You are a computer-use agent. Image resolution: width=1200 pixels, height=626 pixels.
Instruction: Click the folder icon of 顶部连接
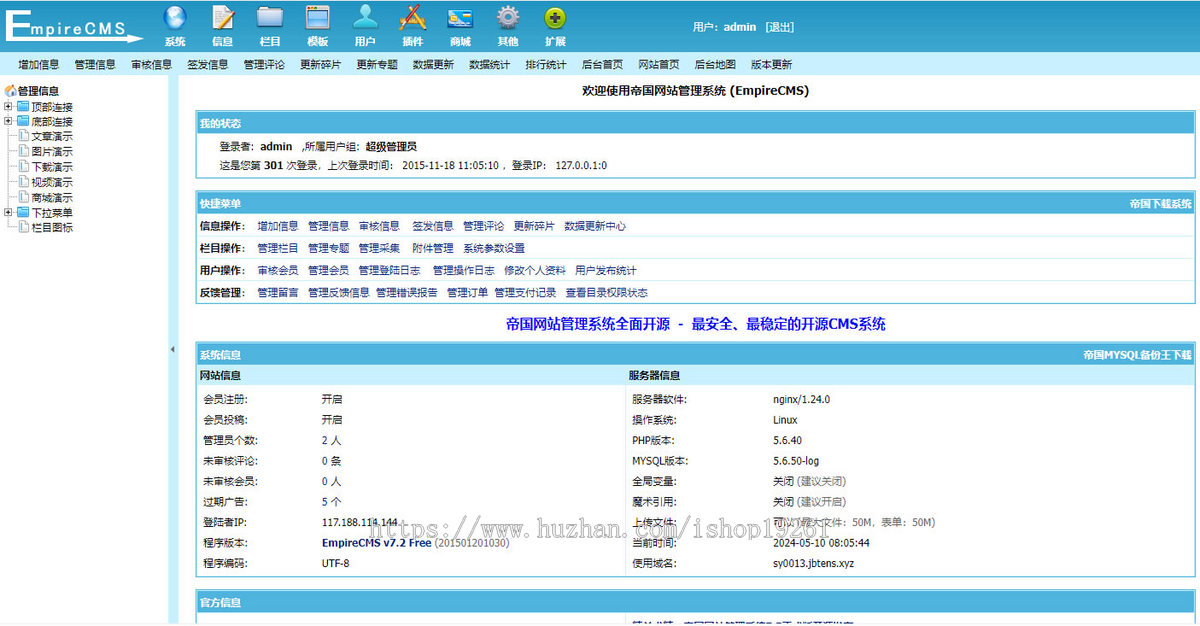click(x=23, y=107)
